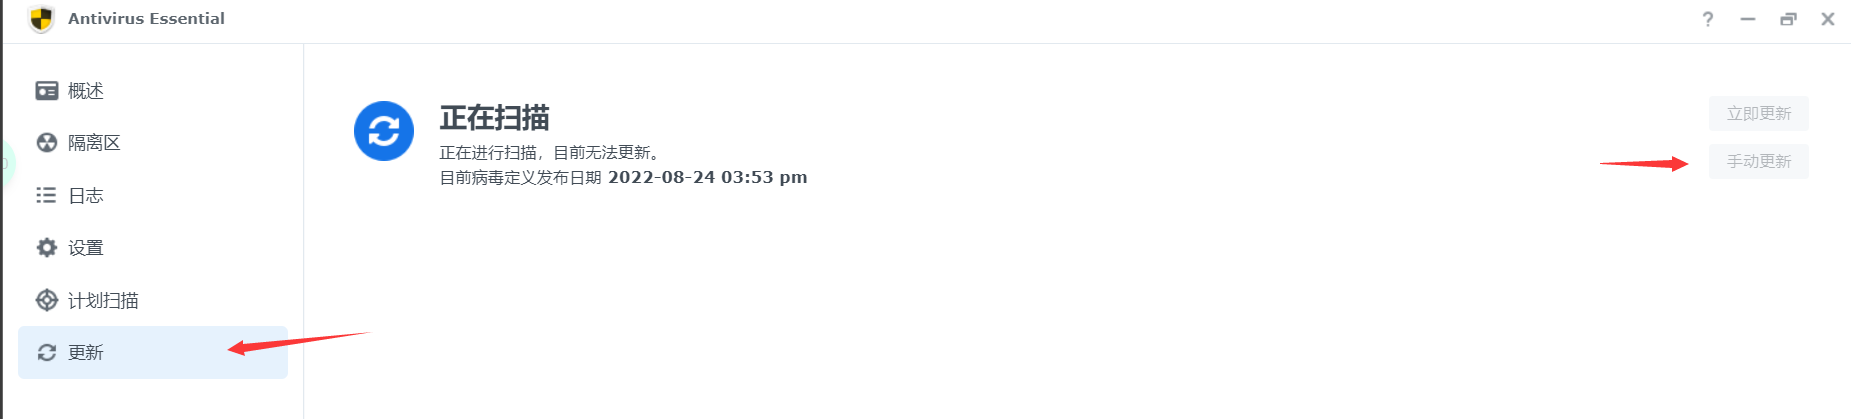Select the 隔离区 quarantine radiation icon

point(47,143)
